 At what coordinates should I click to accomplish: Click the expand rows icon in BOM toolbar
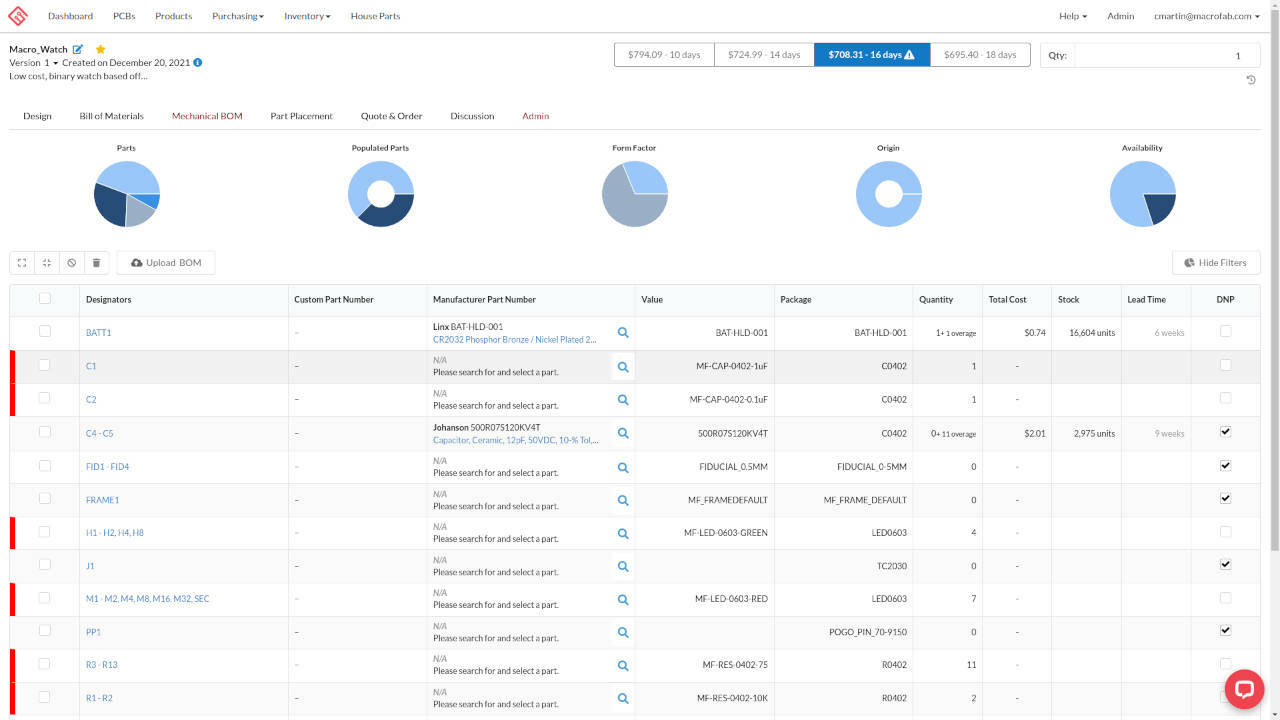(x=22, y=263)
